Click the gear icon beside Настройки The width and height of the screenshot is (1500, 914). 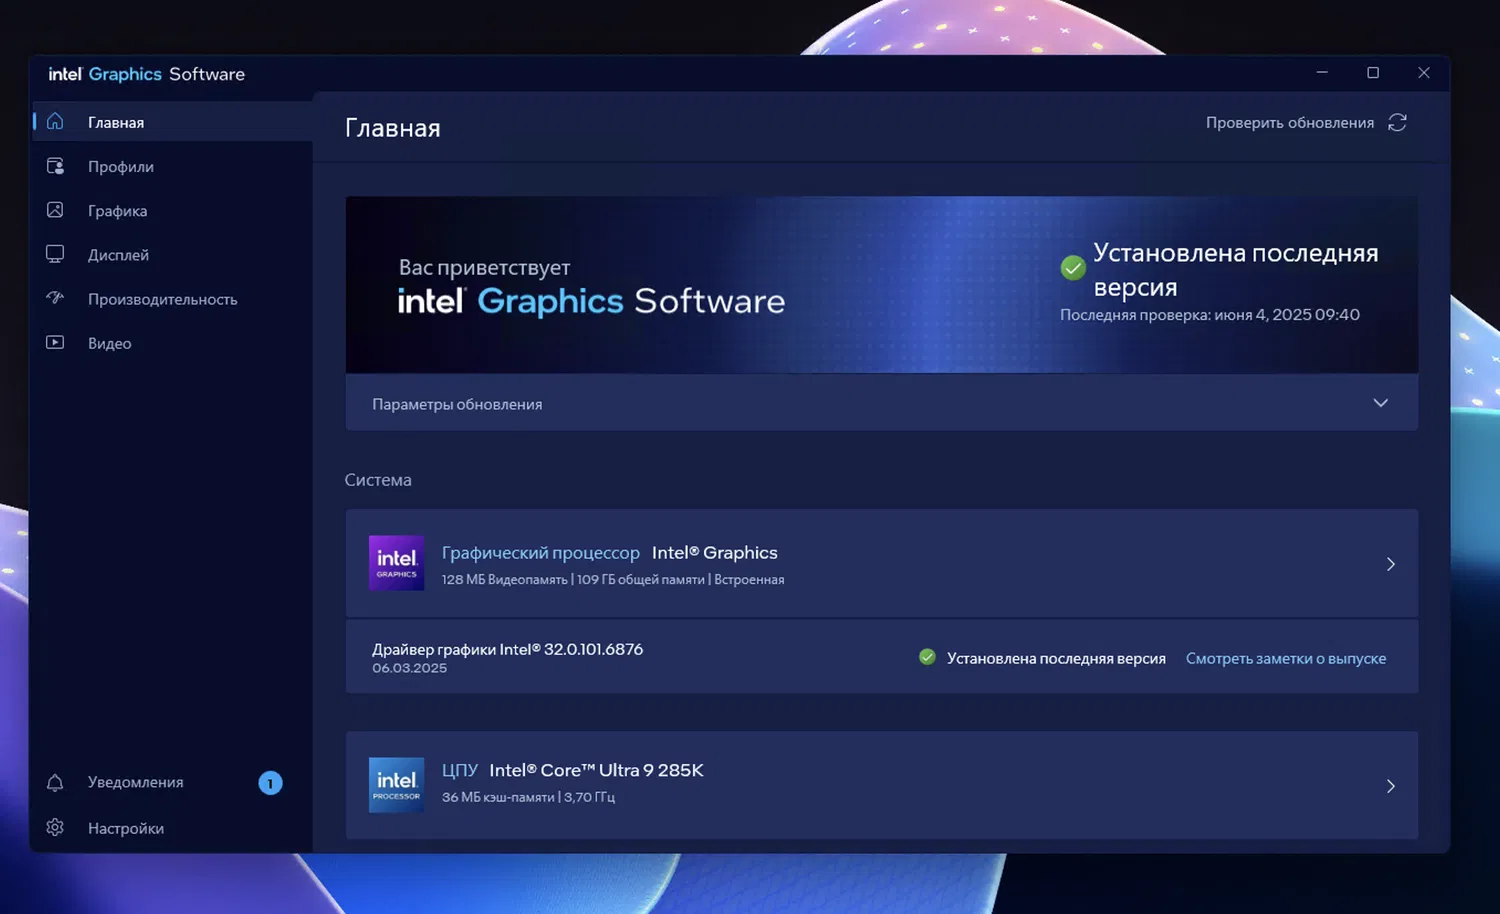(x=55, y=827)
